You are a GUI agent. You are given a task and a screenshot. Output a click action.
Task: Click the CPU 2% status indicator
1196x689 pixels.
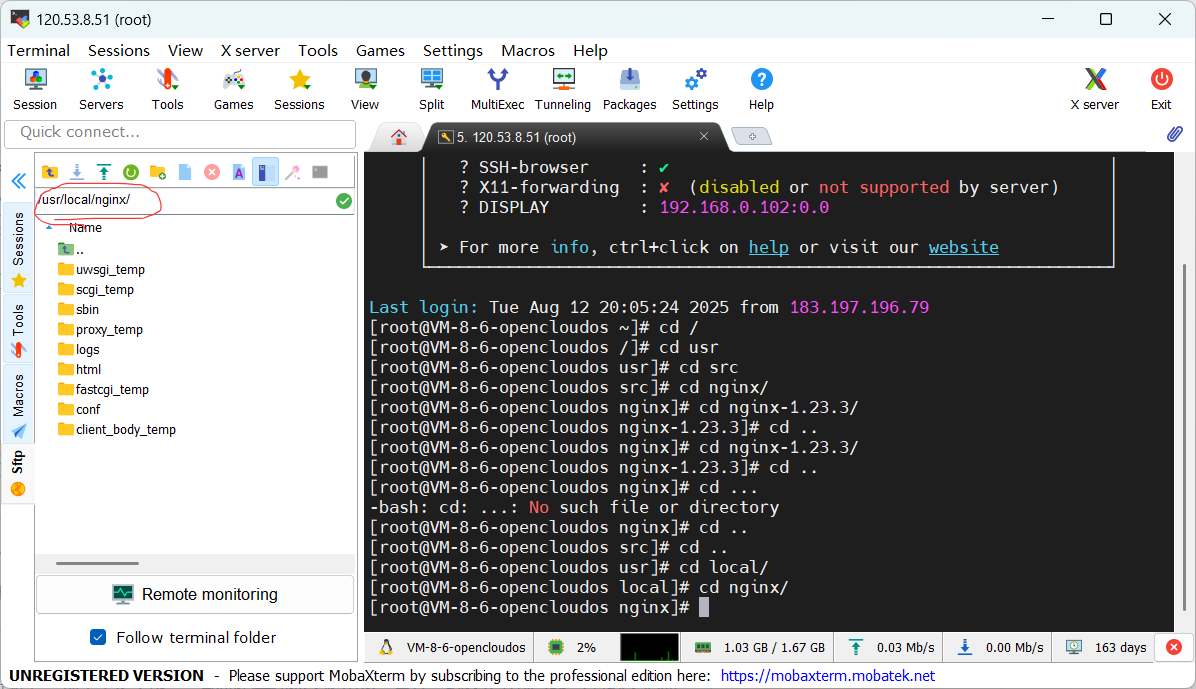[x=572, y=647]
